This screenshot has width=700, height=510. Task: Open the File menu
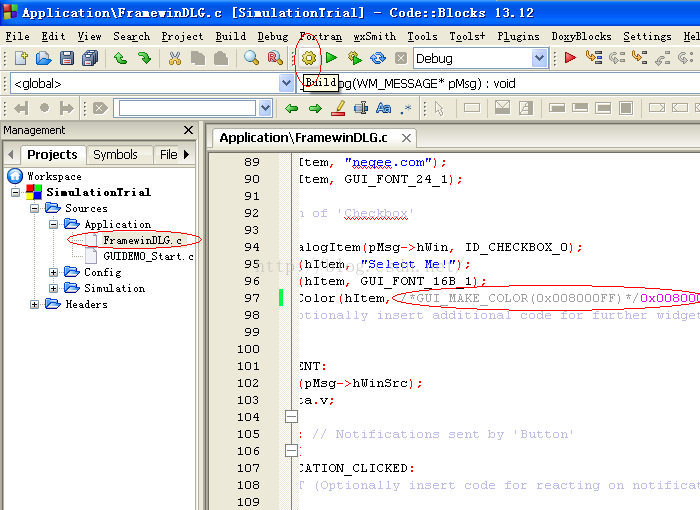tap(17, 36)
